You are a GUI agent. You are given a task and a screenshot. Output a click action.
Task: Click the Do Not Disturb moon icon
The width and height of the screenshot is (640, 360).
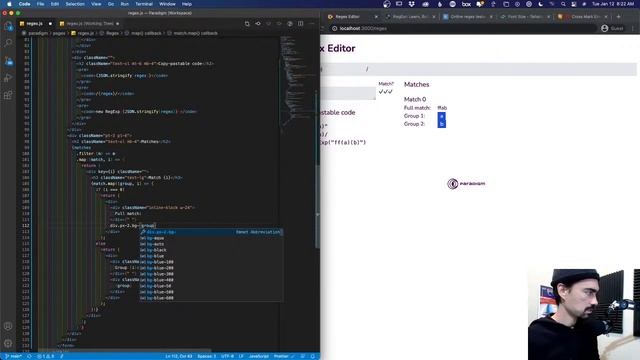540,4
